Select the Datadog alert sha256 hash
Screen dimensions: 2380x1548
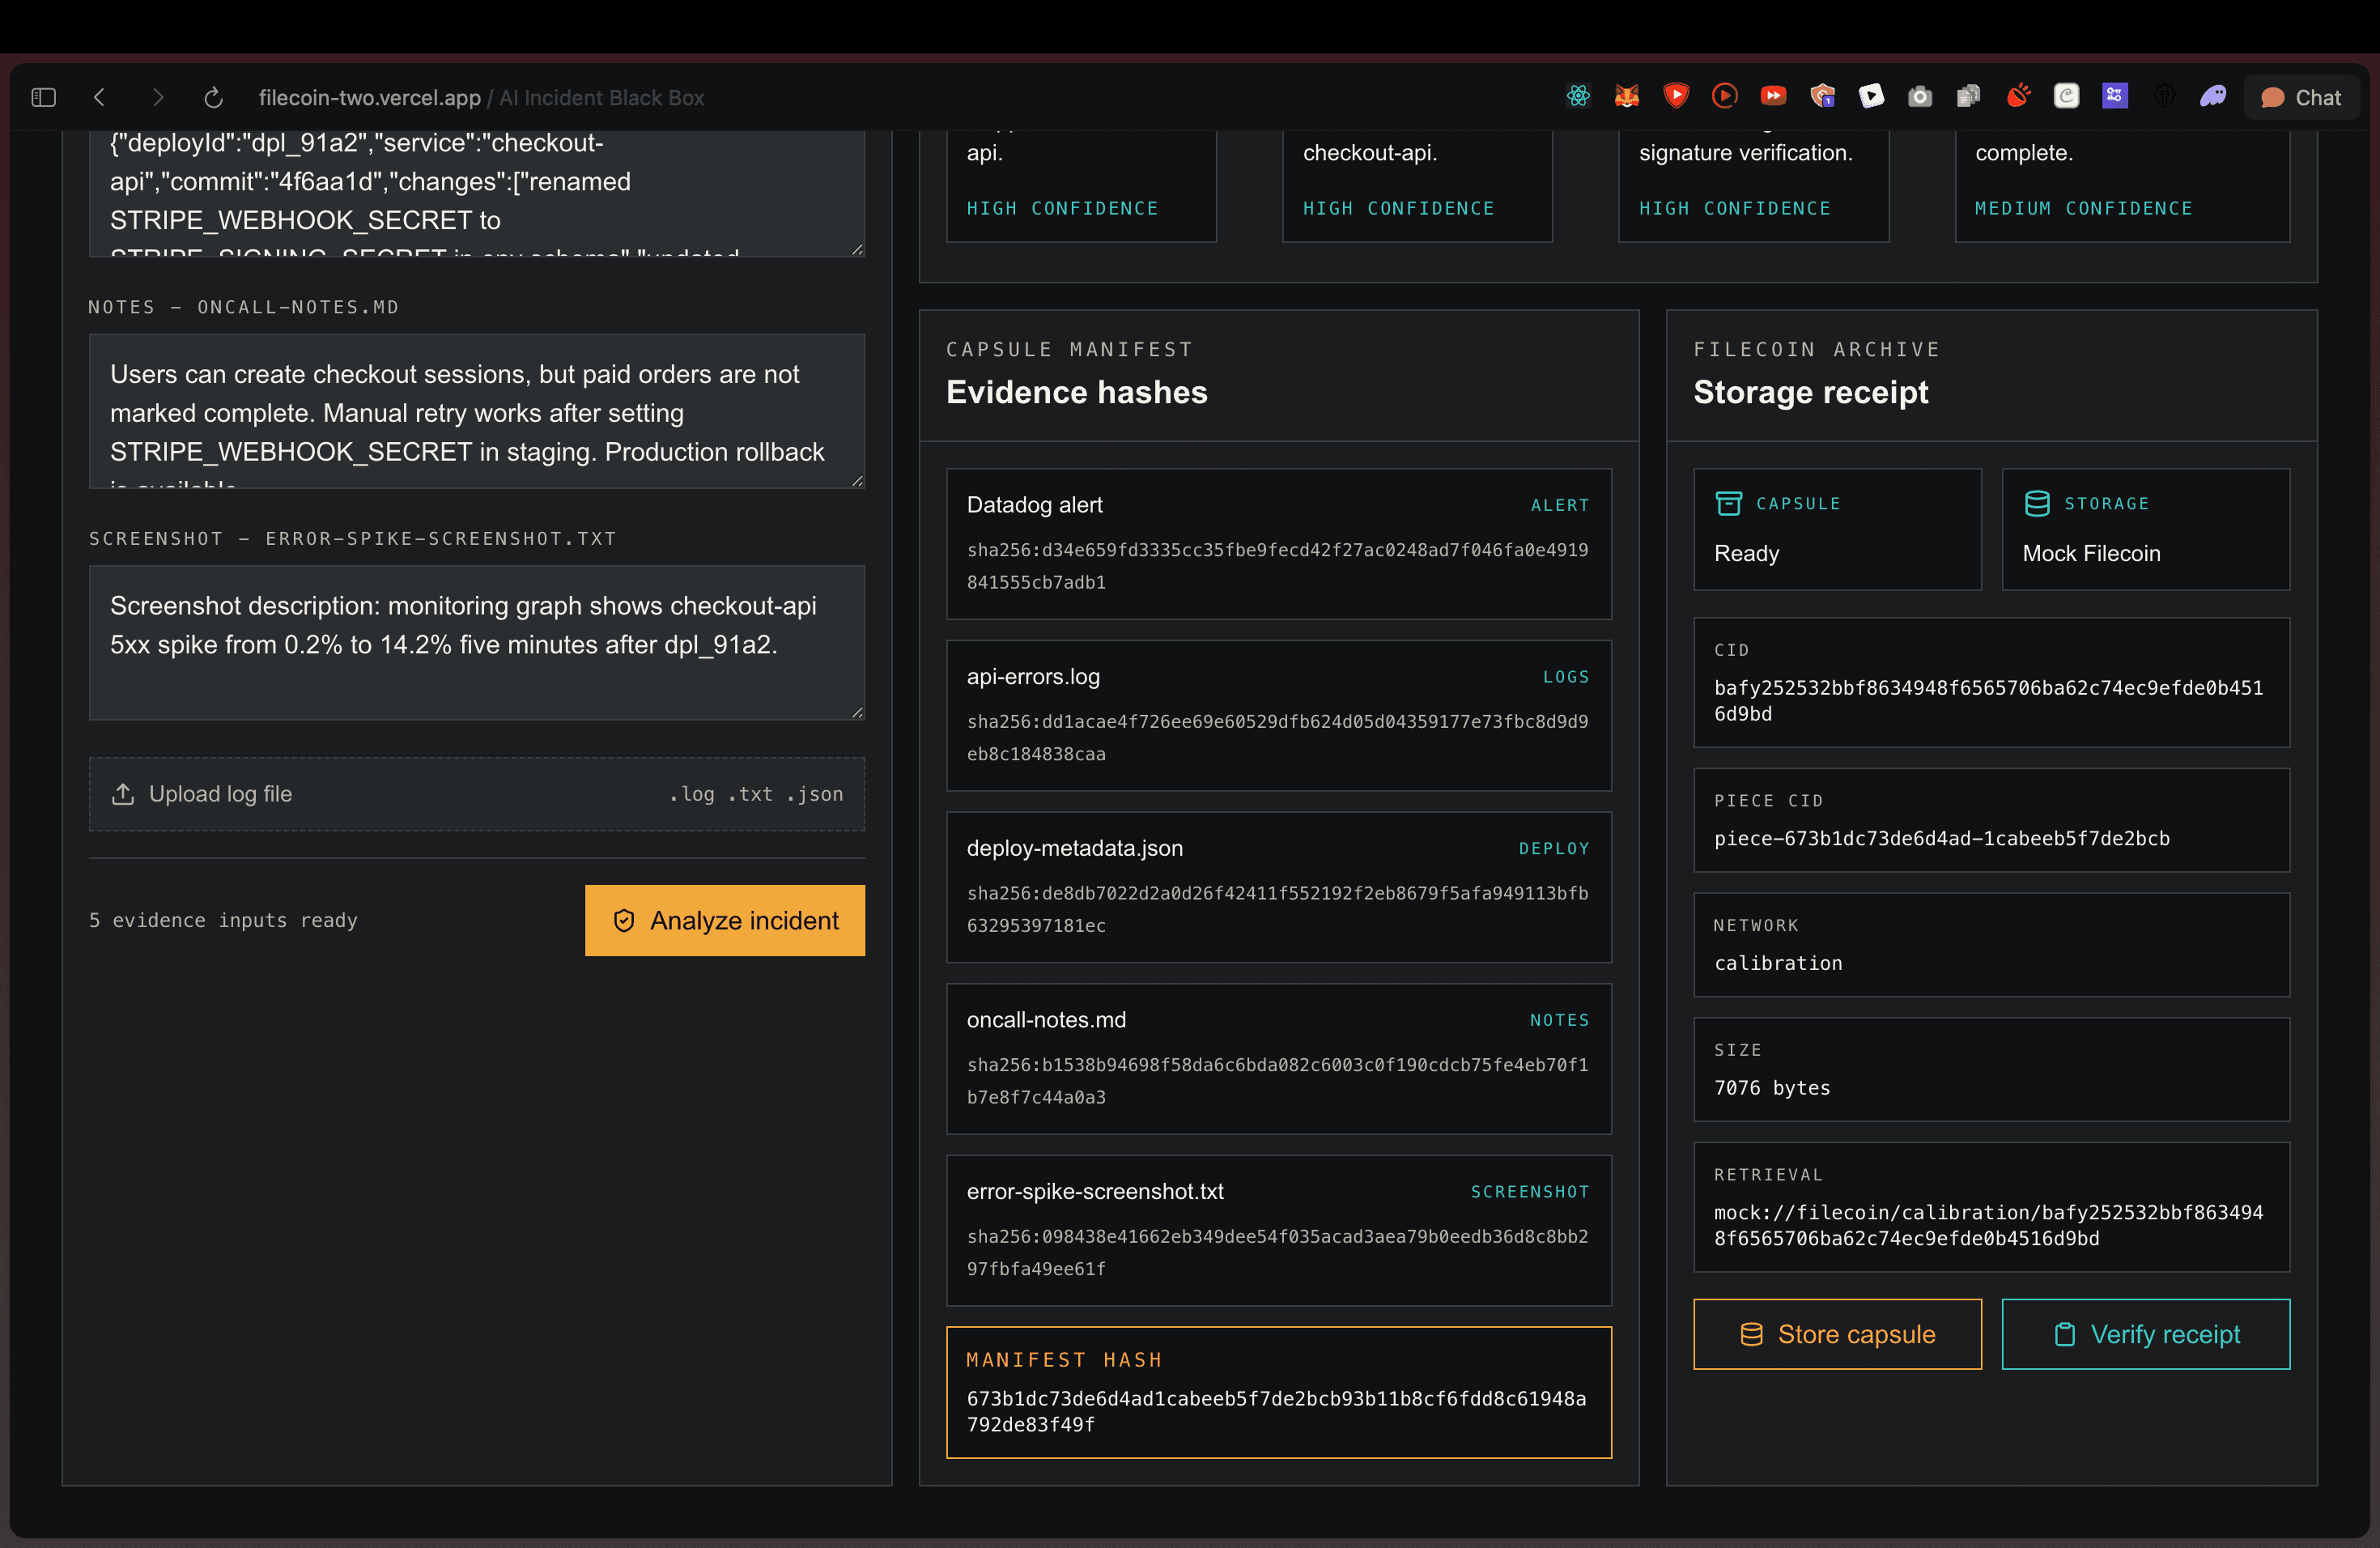pyautogui.click(x=1277, y=566)
